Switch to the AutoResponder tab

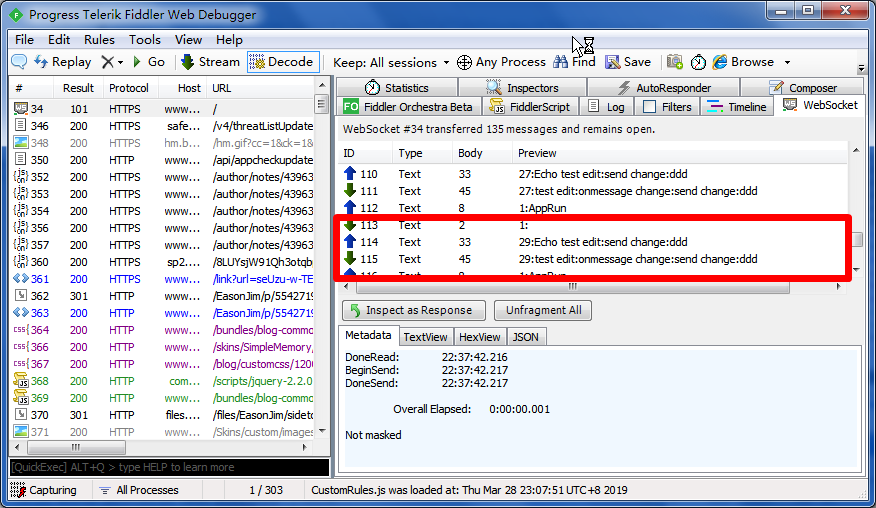[664, 88]
